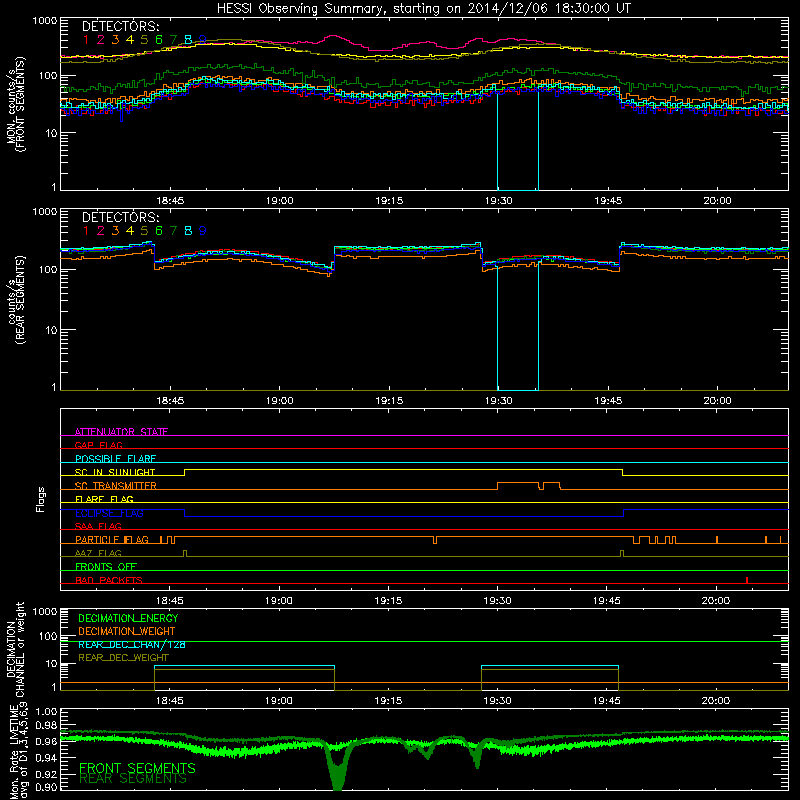Click the SAA_FLAG label
Image resolution: width=800 pixels, height=800 pixels.
[98, 526]
